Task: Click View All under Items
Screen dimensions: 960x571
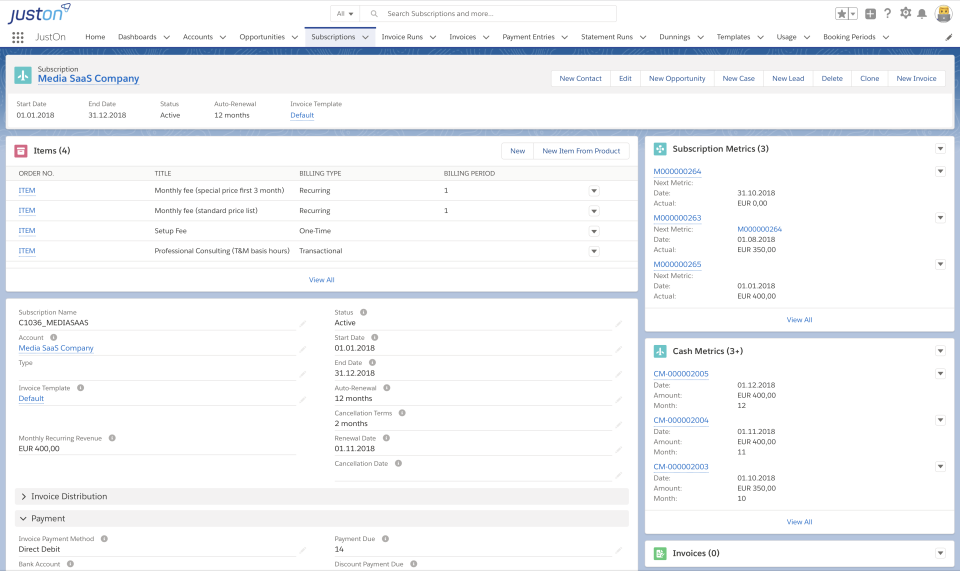Action: click(x=321, y=280)
